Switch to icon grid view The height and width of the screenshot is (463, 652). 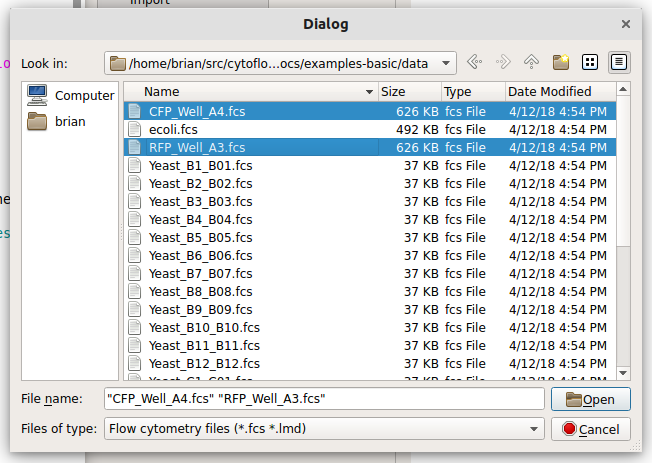[590, 62]
